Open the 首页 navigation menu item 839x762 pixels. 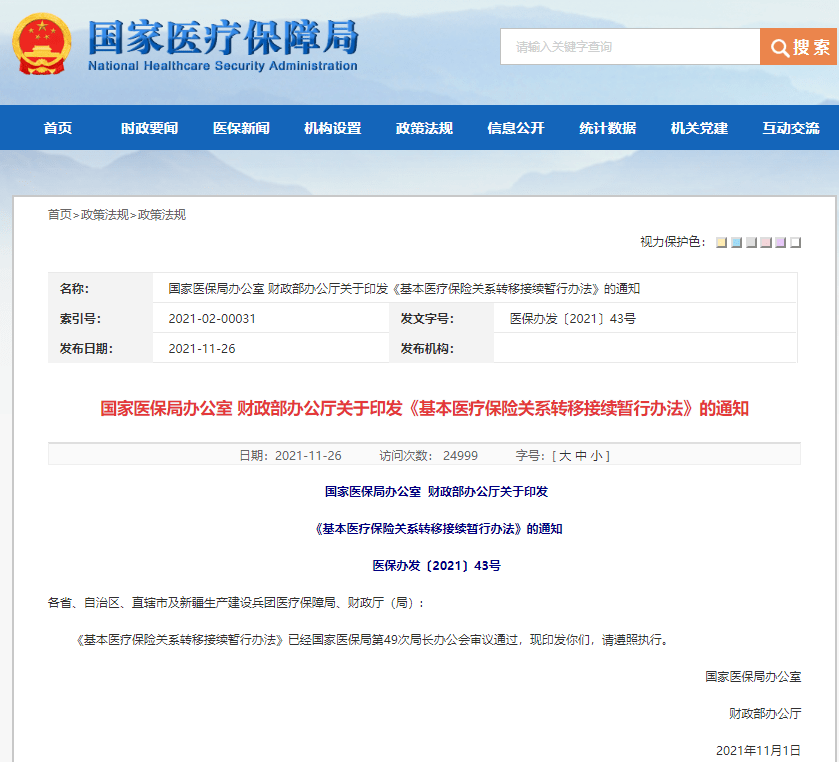pos(58,128)
